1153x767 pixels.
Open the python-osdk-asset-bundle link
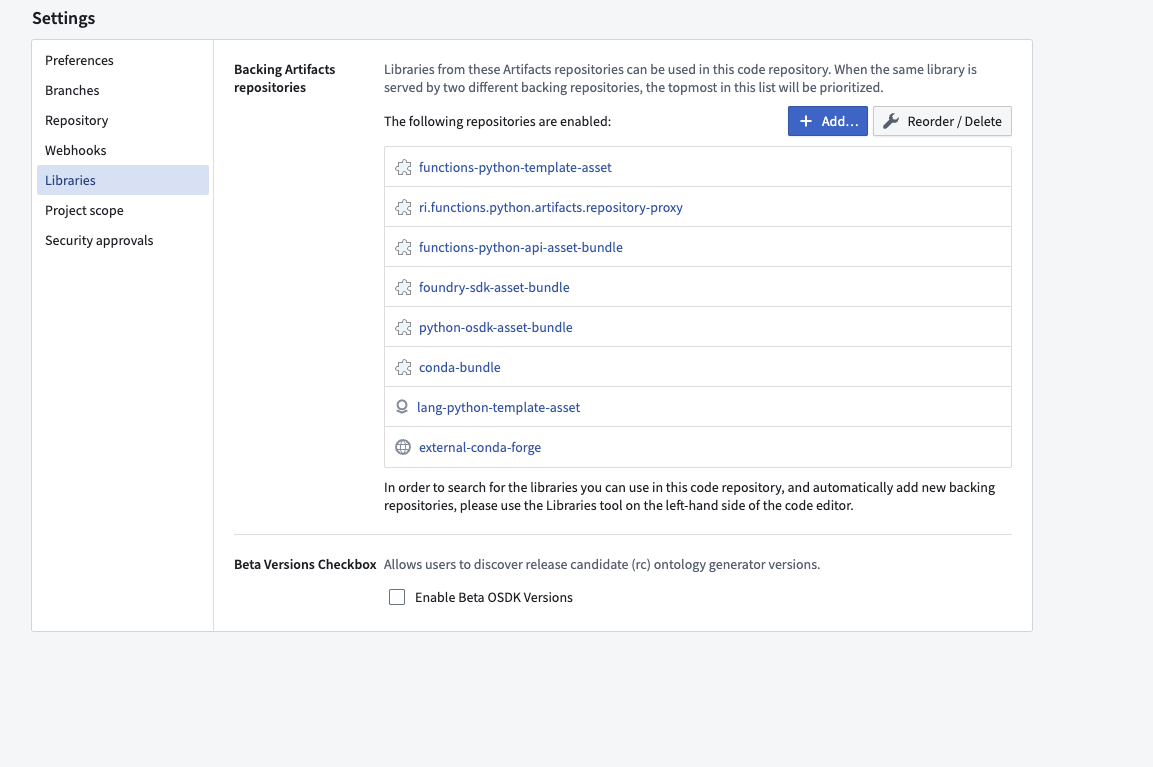(496, 327)
